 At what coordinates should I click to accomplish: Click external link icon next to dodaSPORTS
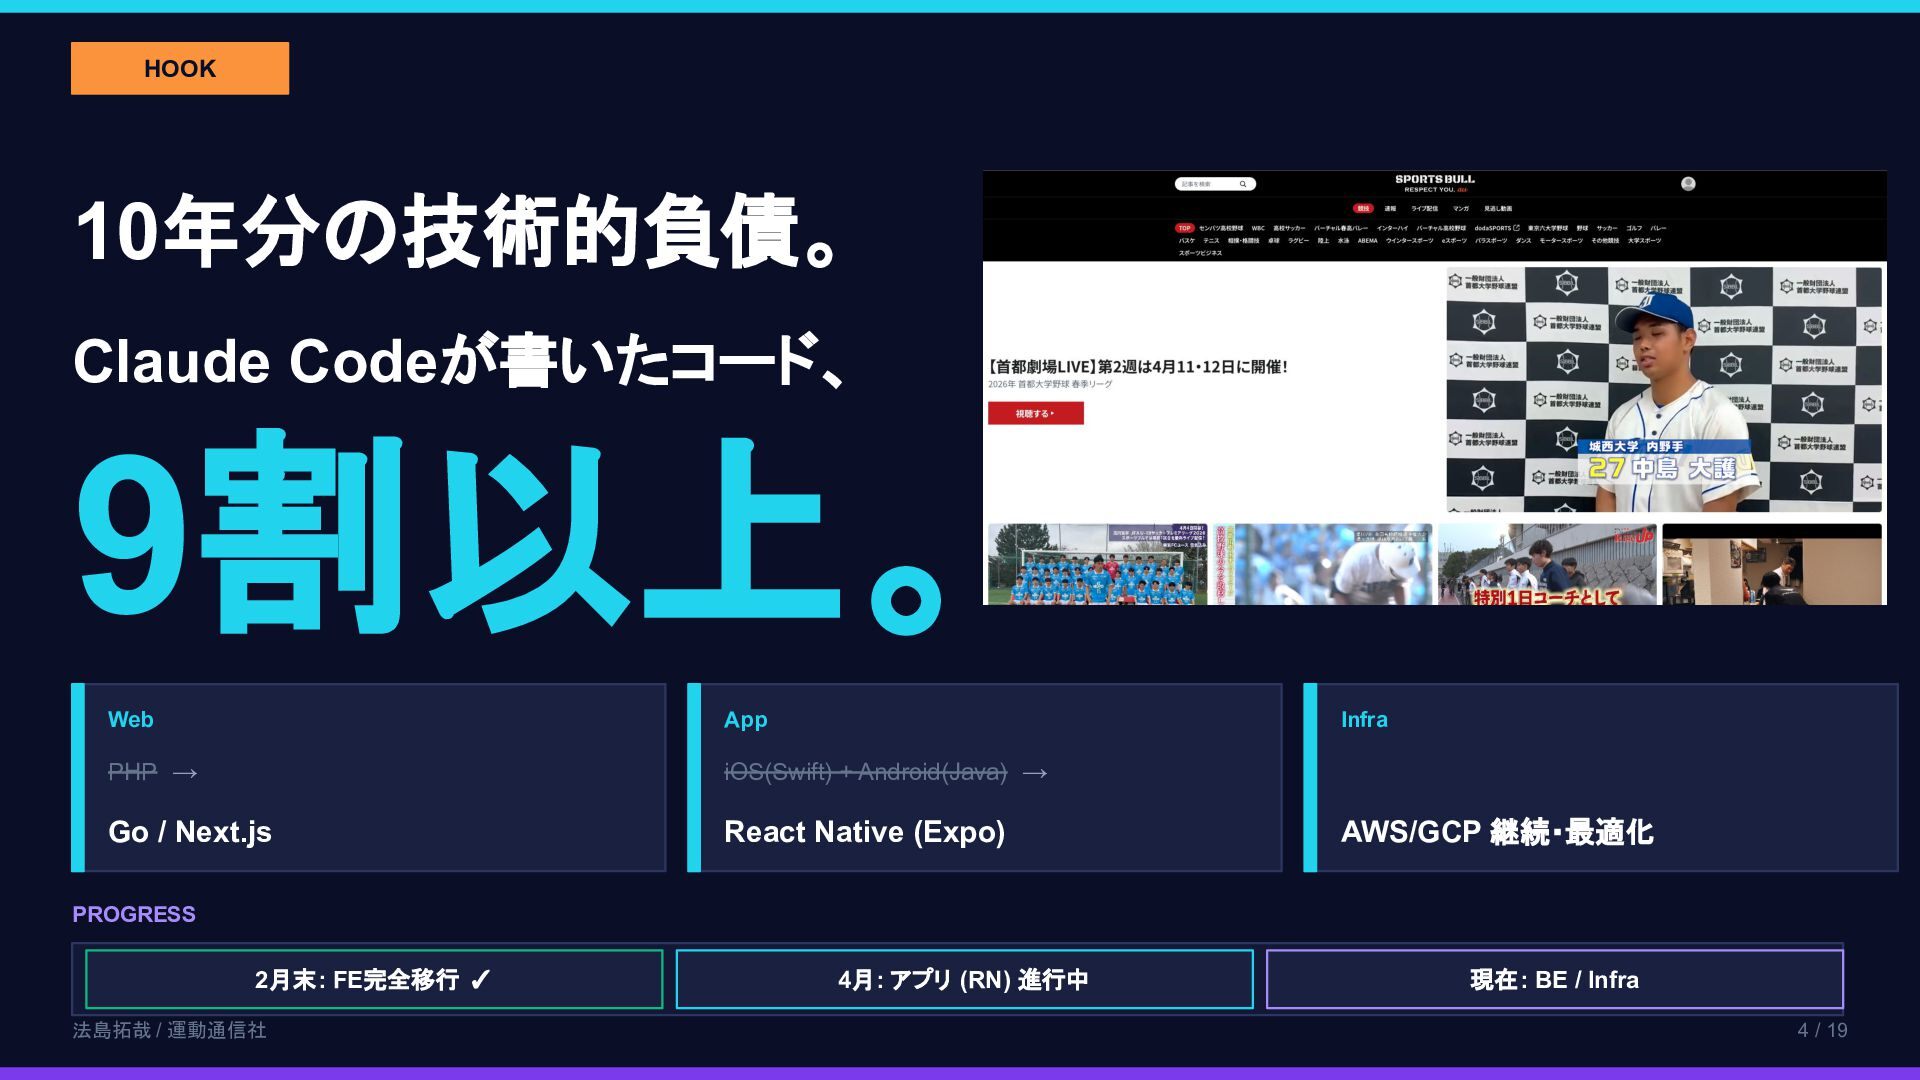tap(1516, 228)
